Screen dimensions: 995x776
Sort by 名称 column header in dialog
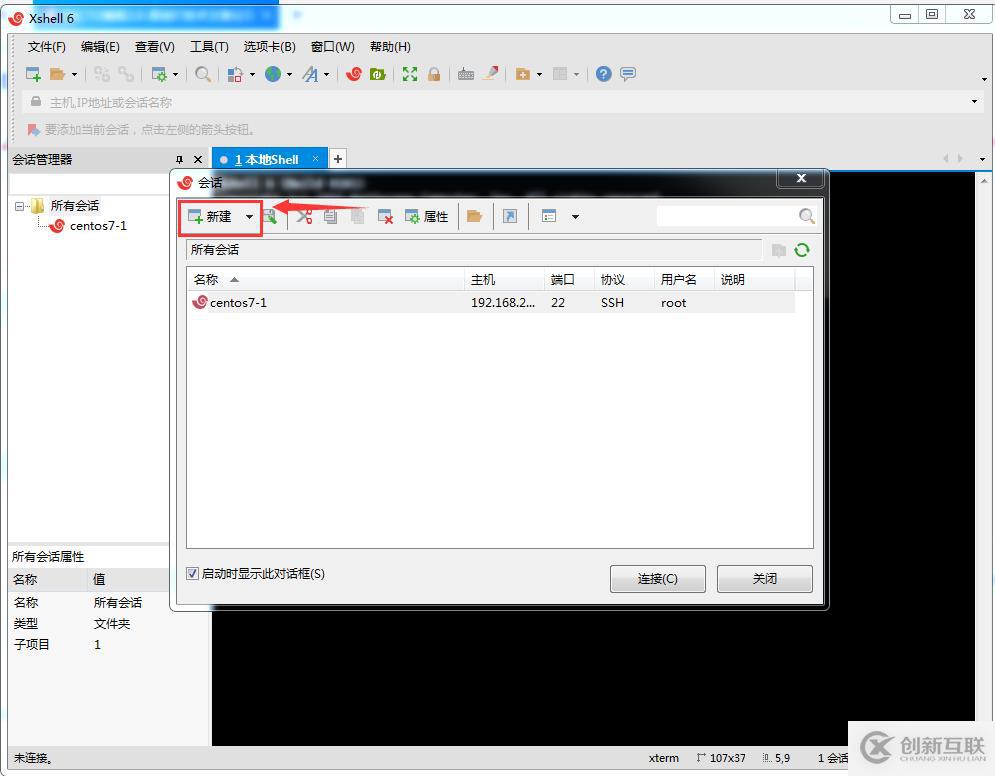point(326,279)
